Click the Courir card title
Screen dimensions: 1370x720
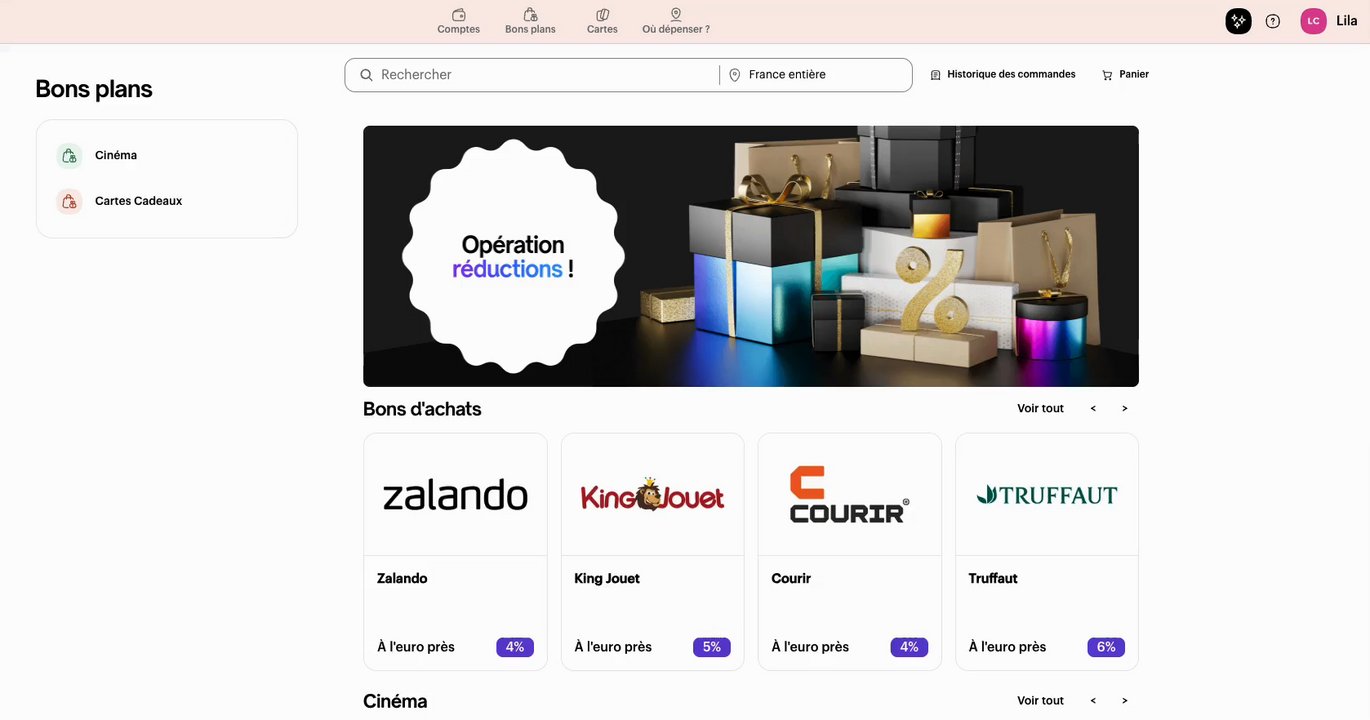(791, 578)
